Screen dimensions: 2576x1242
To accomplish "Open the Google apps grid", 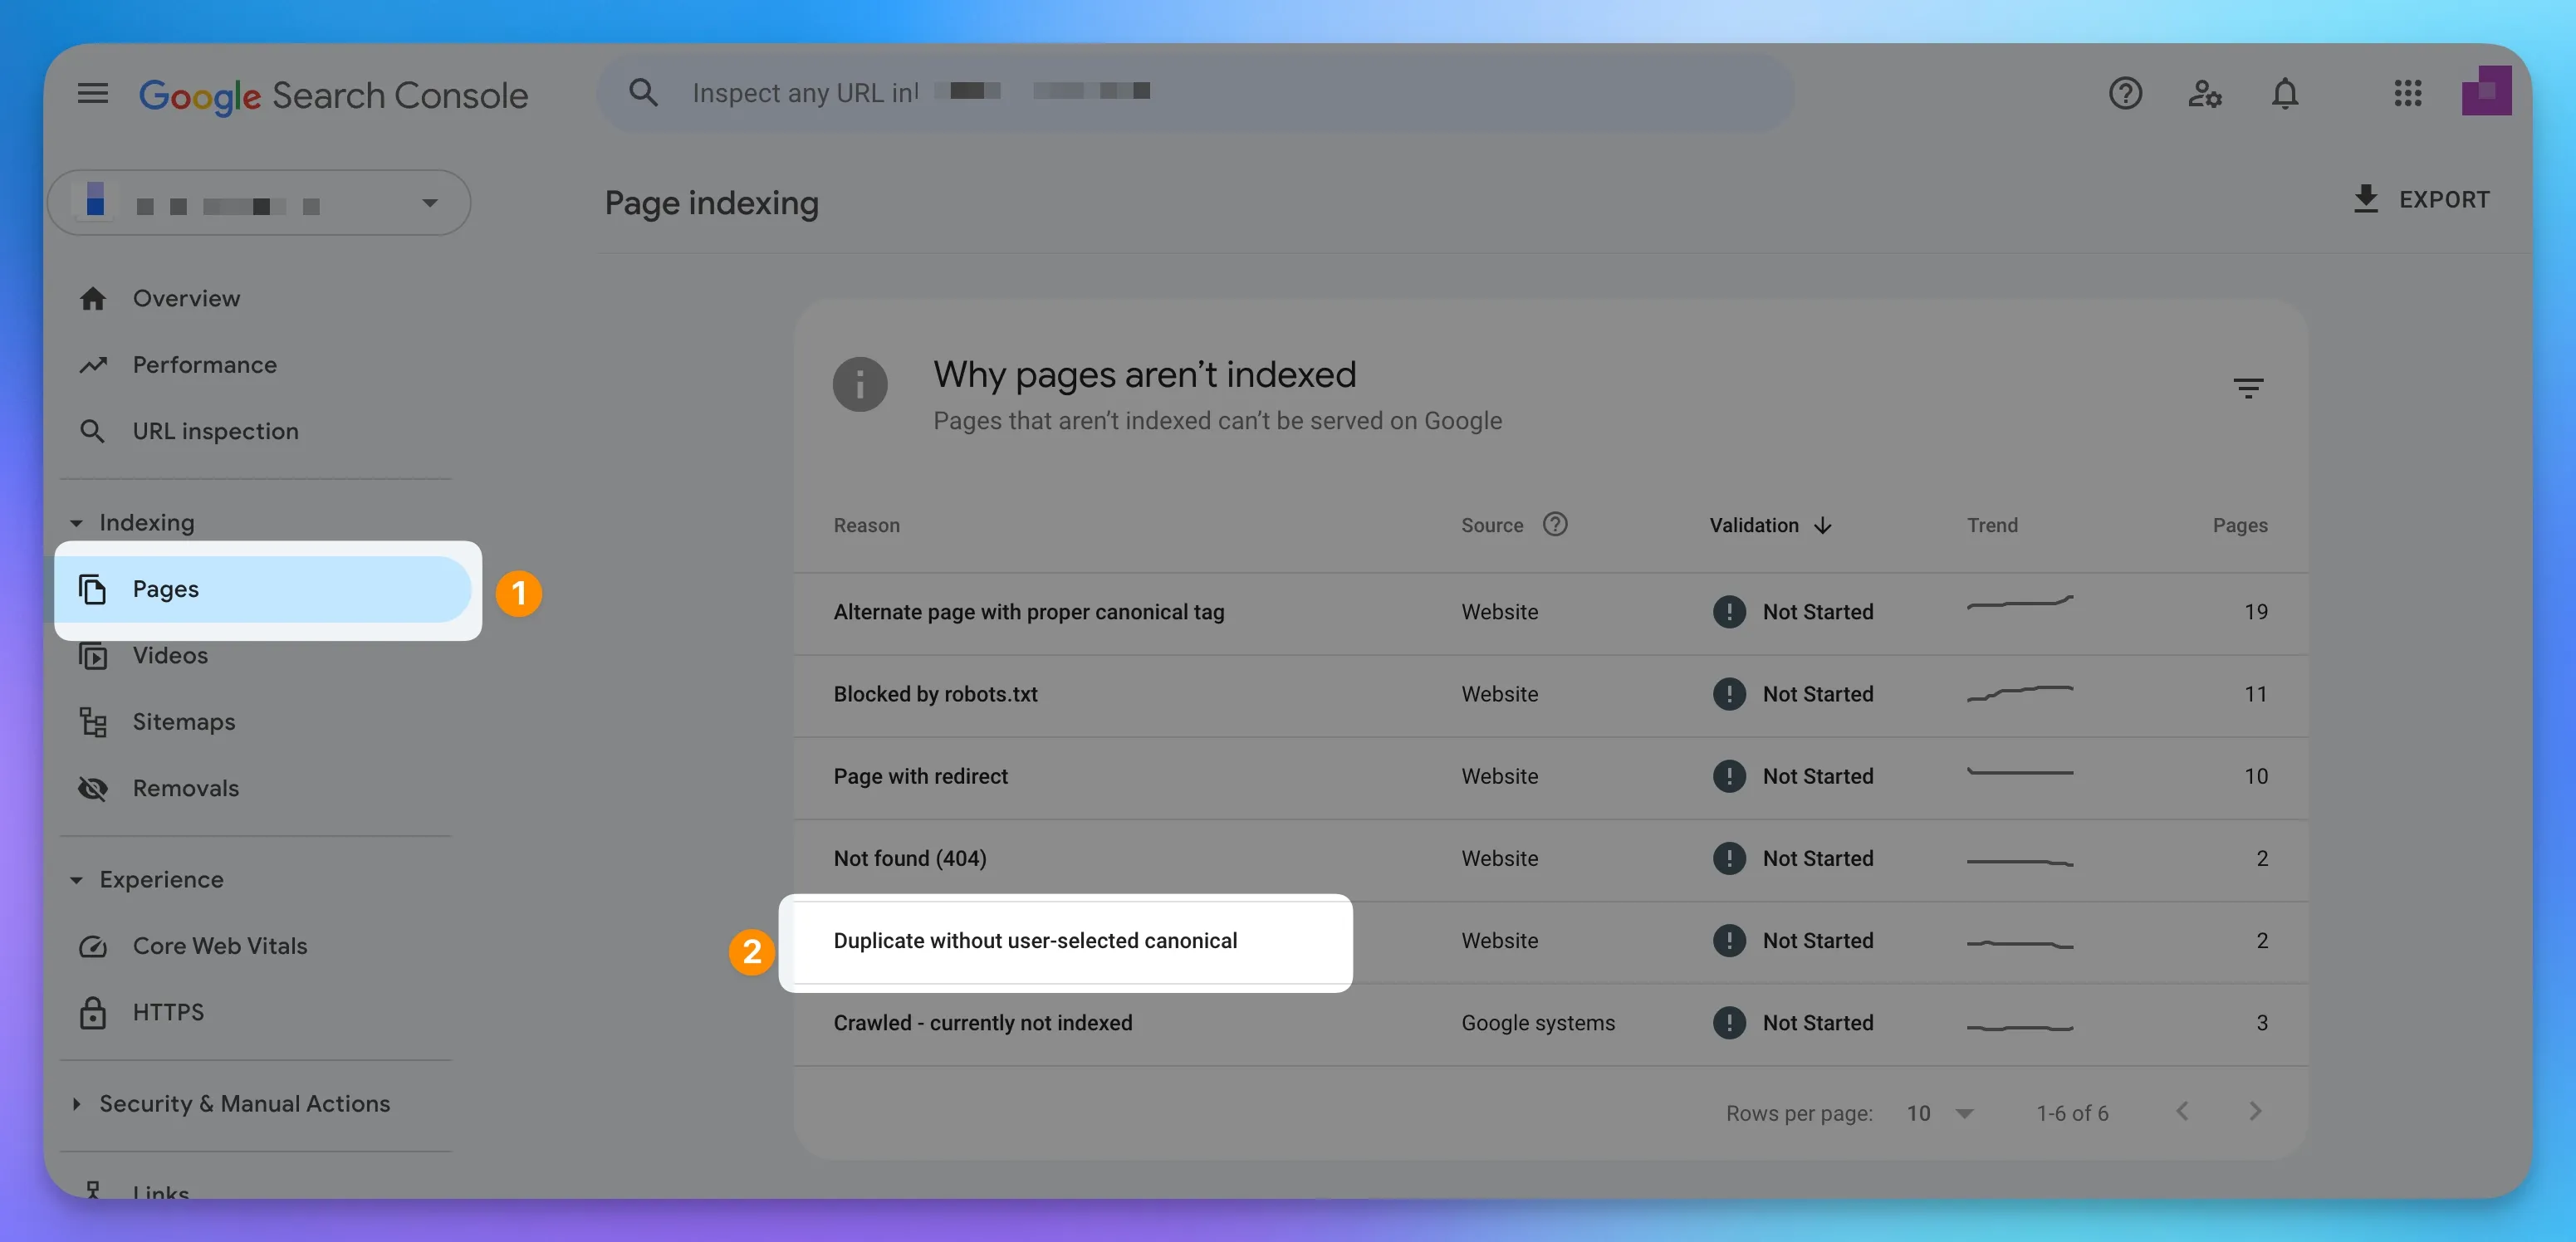I will pyautogui.click(x=2409, y=93).
